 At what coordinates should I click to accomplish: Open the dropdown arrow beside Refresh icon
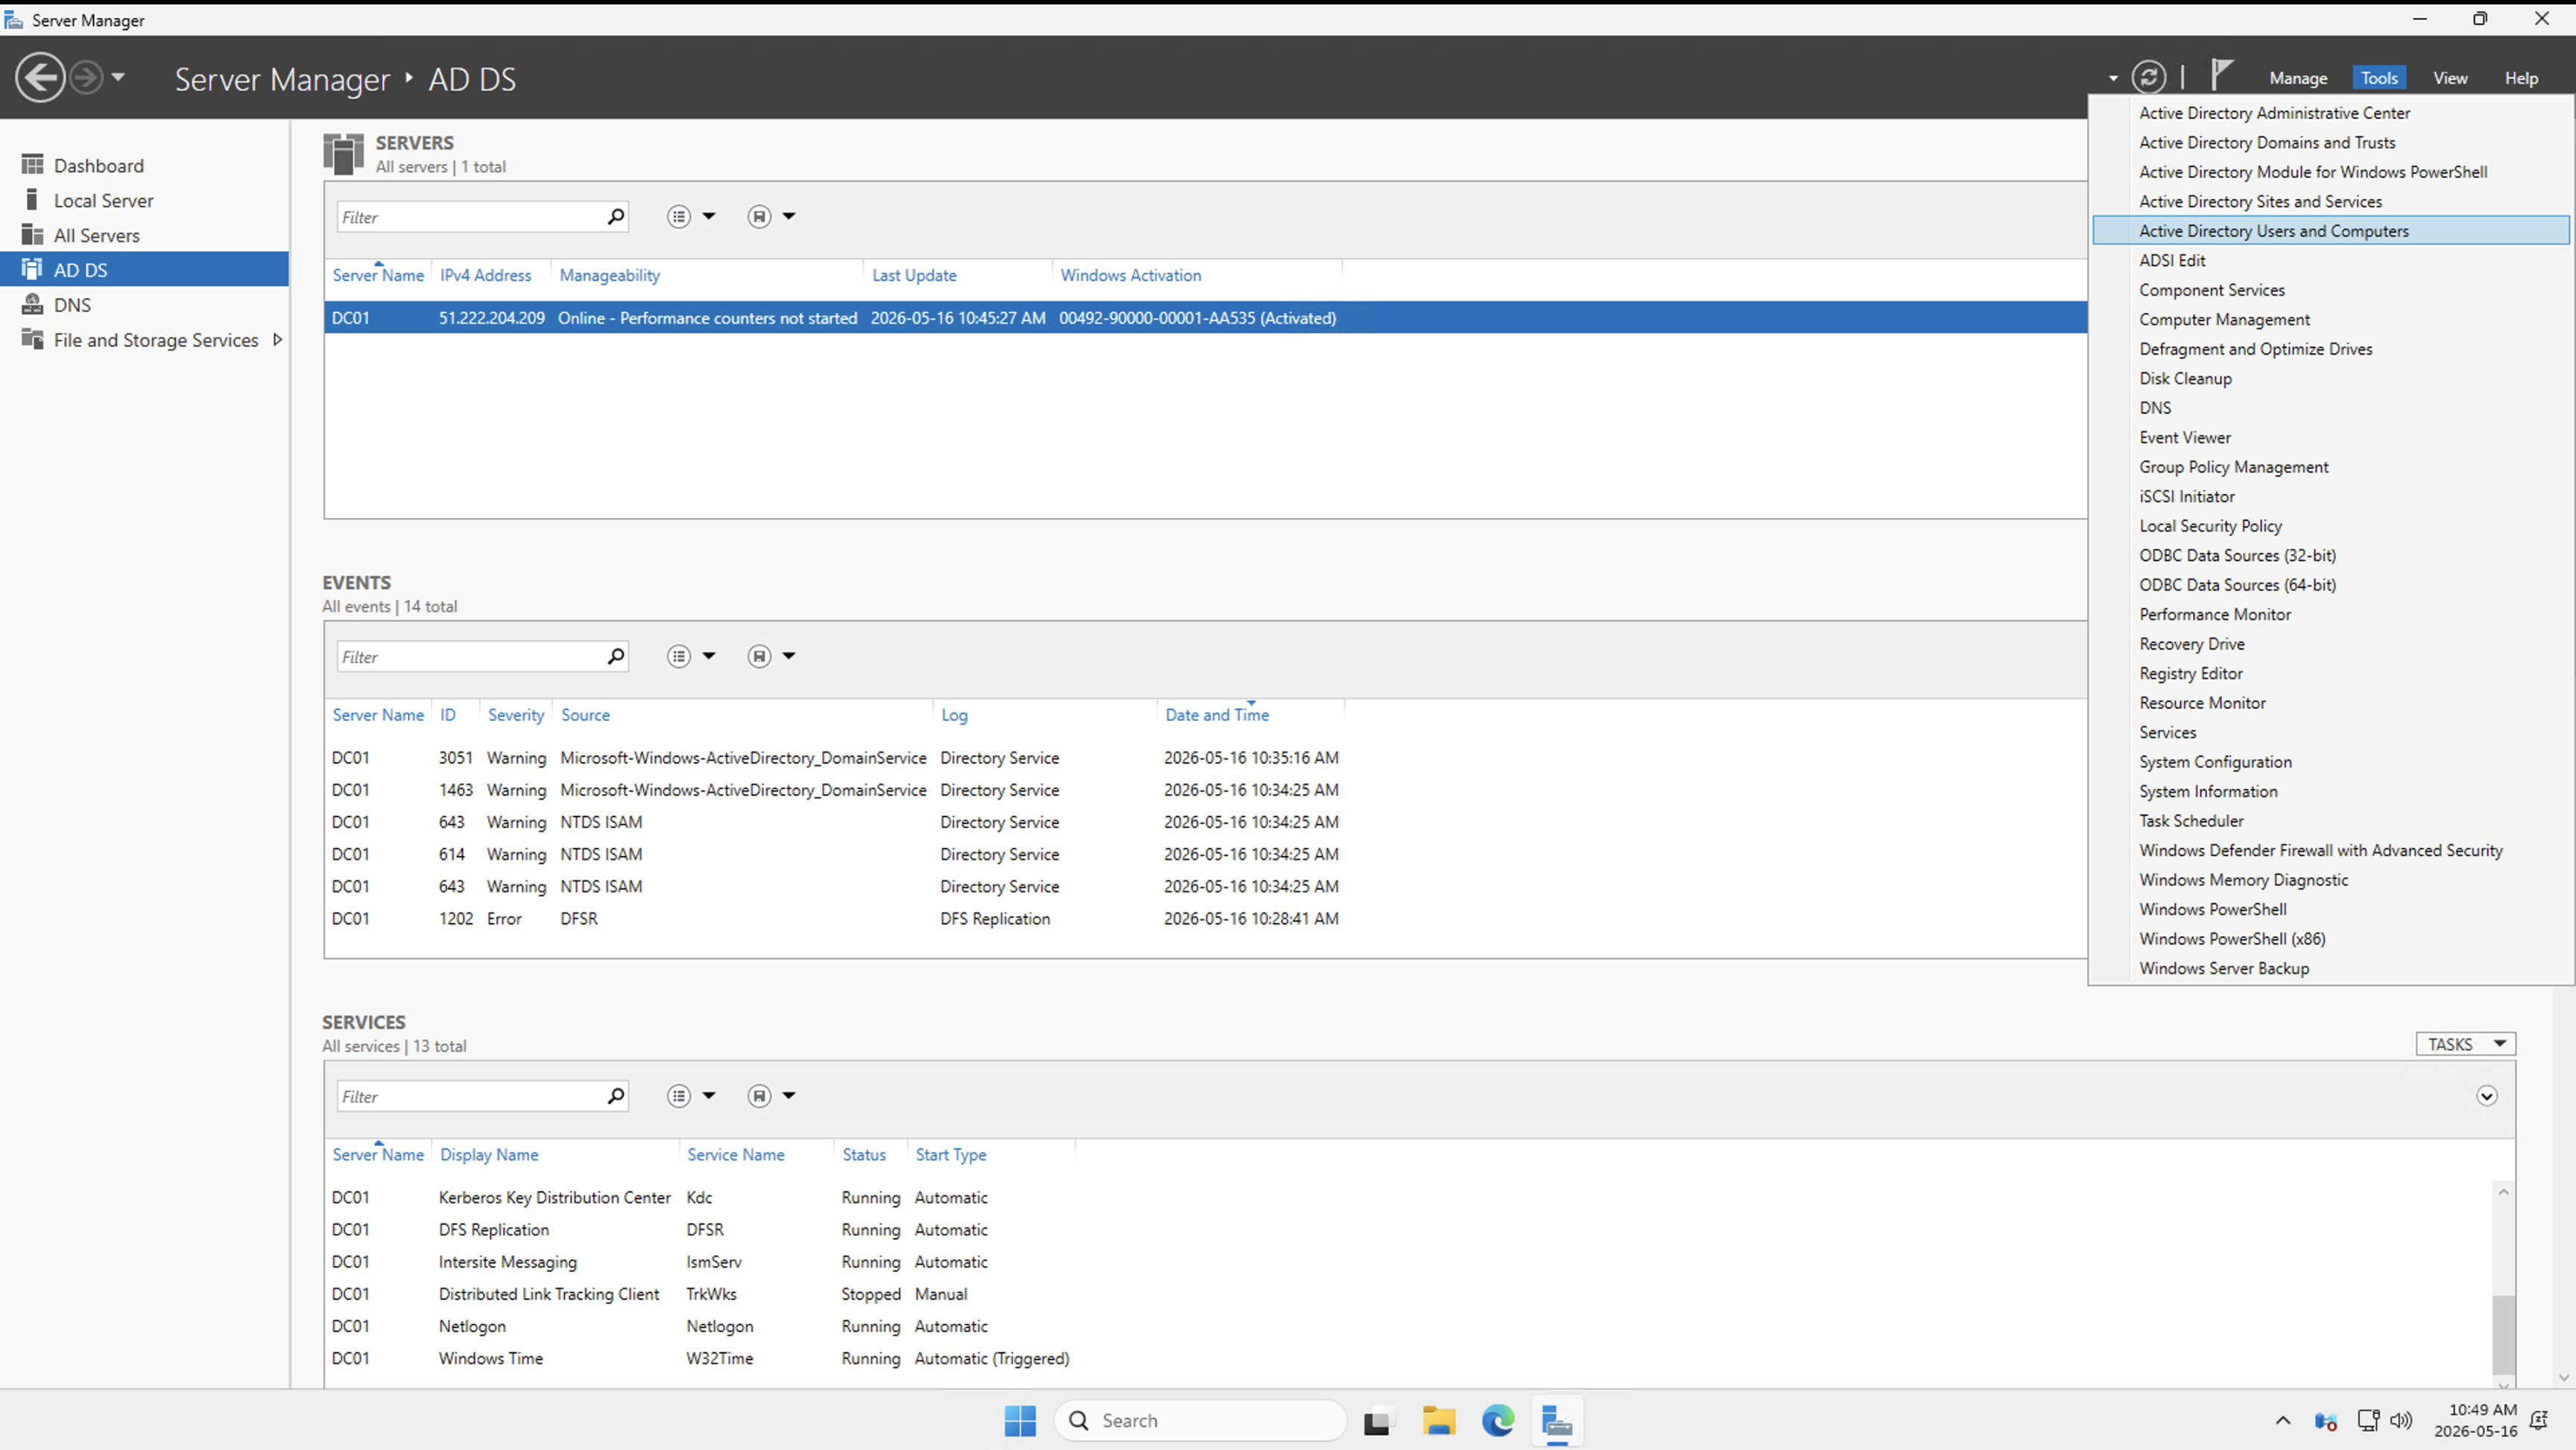[2113, 78]
